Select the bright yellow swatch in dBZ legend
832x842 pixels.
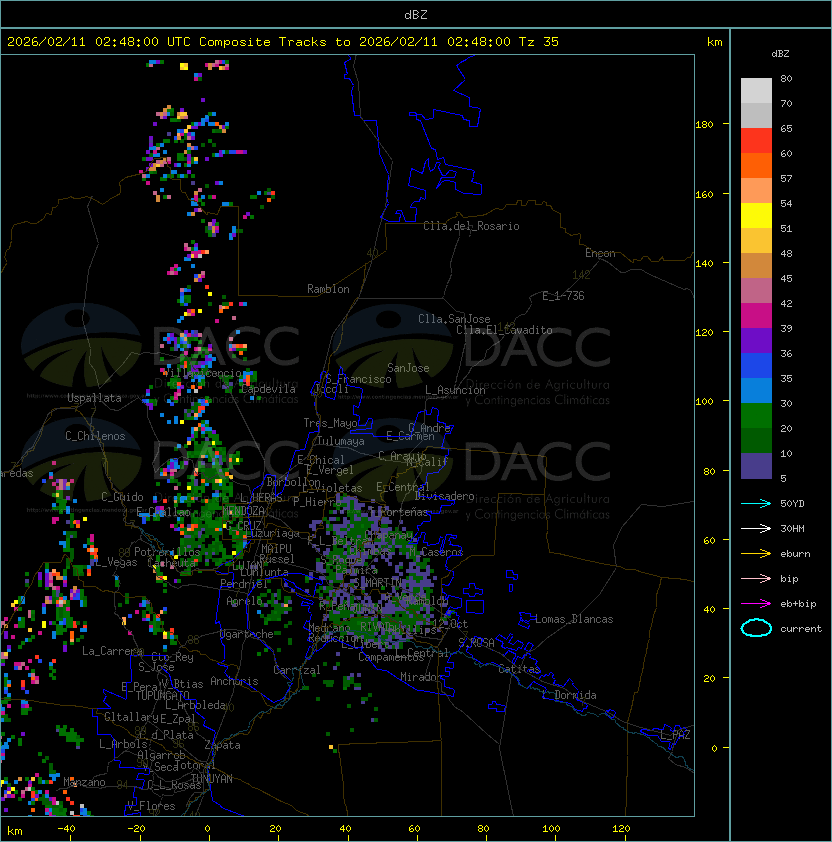pos(756,216)
